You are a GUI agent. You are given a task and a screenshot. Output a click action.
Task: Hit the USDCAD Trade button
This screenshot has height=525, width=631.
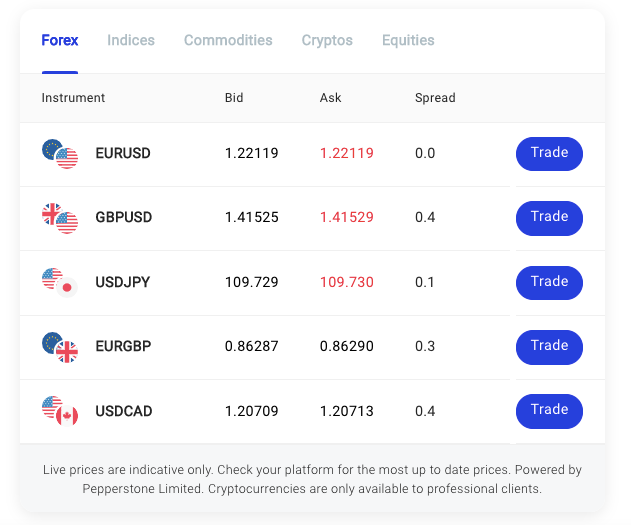coord(549,411)
